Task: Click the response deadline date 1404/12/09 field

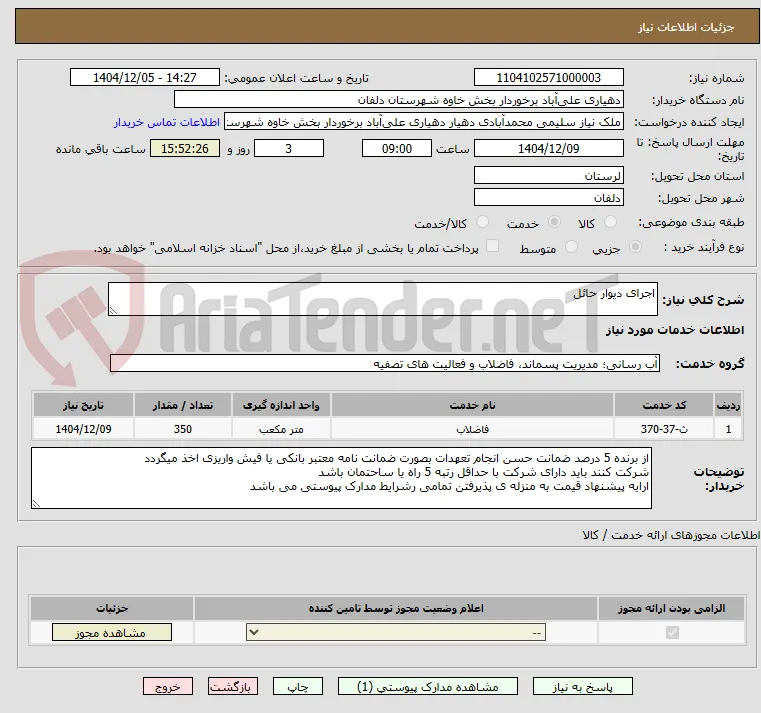Action: pyautogui.click(x=548, y=149)
